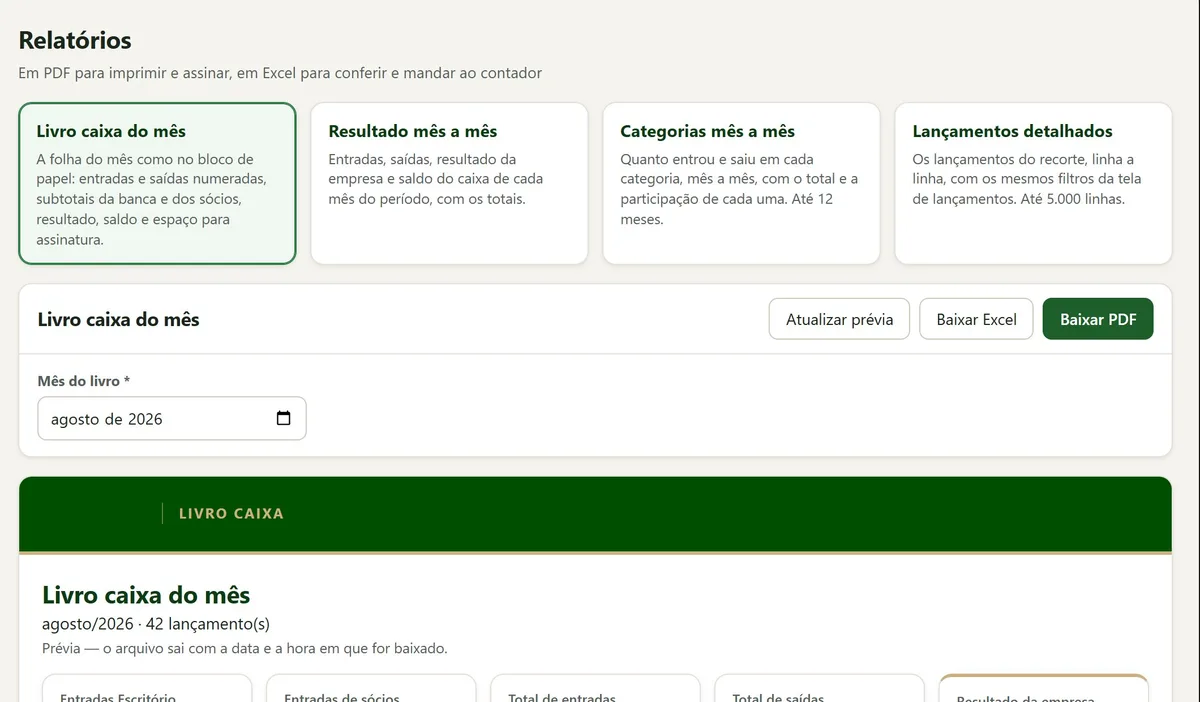
Task: Click the LIVRO CAIXA banner label
Action: 231,513
